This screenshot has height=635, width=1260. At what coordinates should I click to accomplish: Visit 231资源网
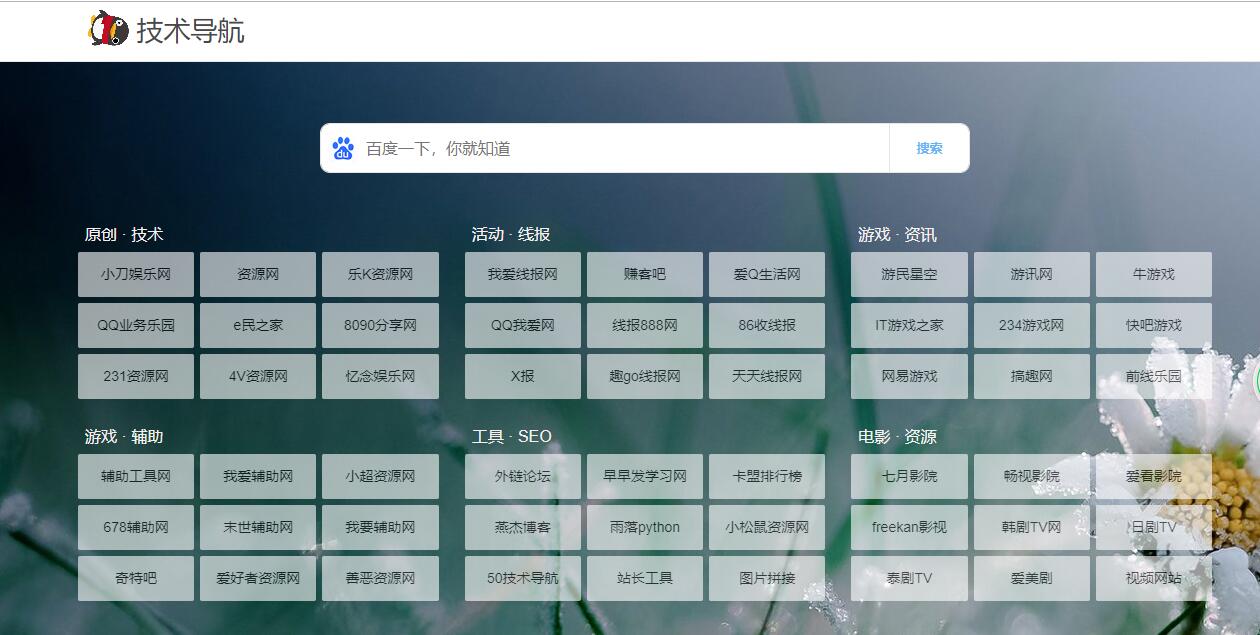click(x=136, y=376)
